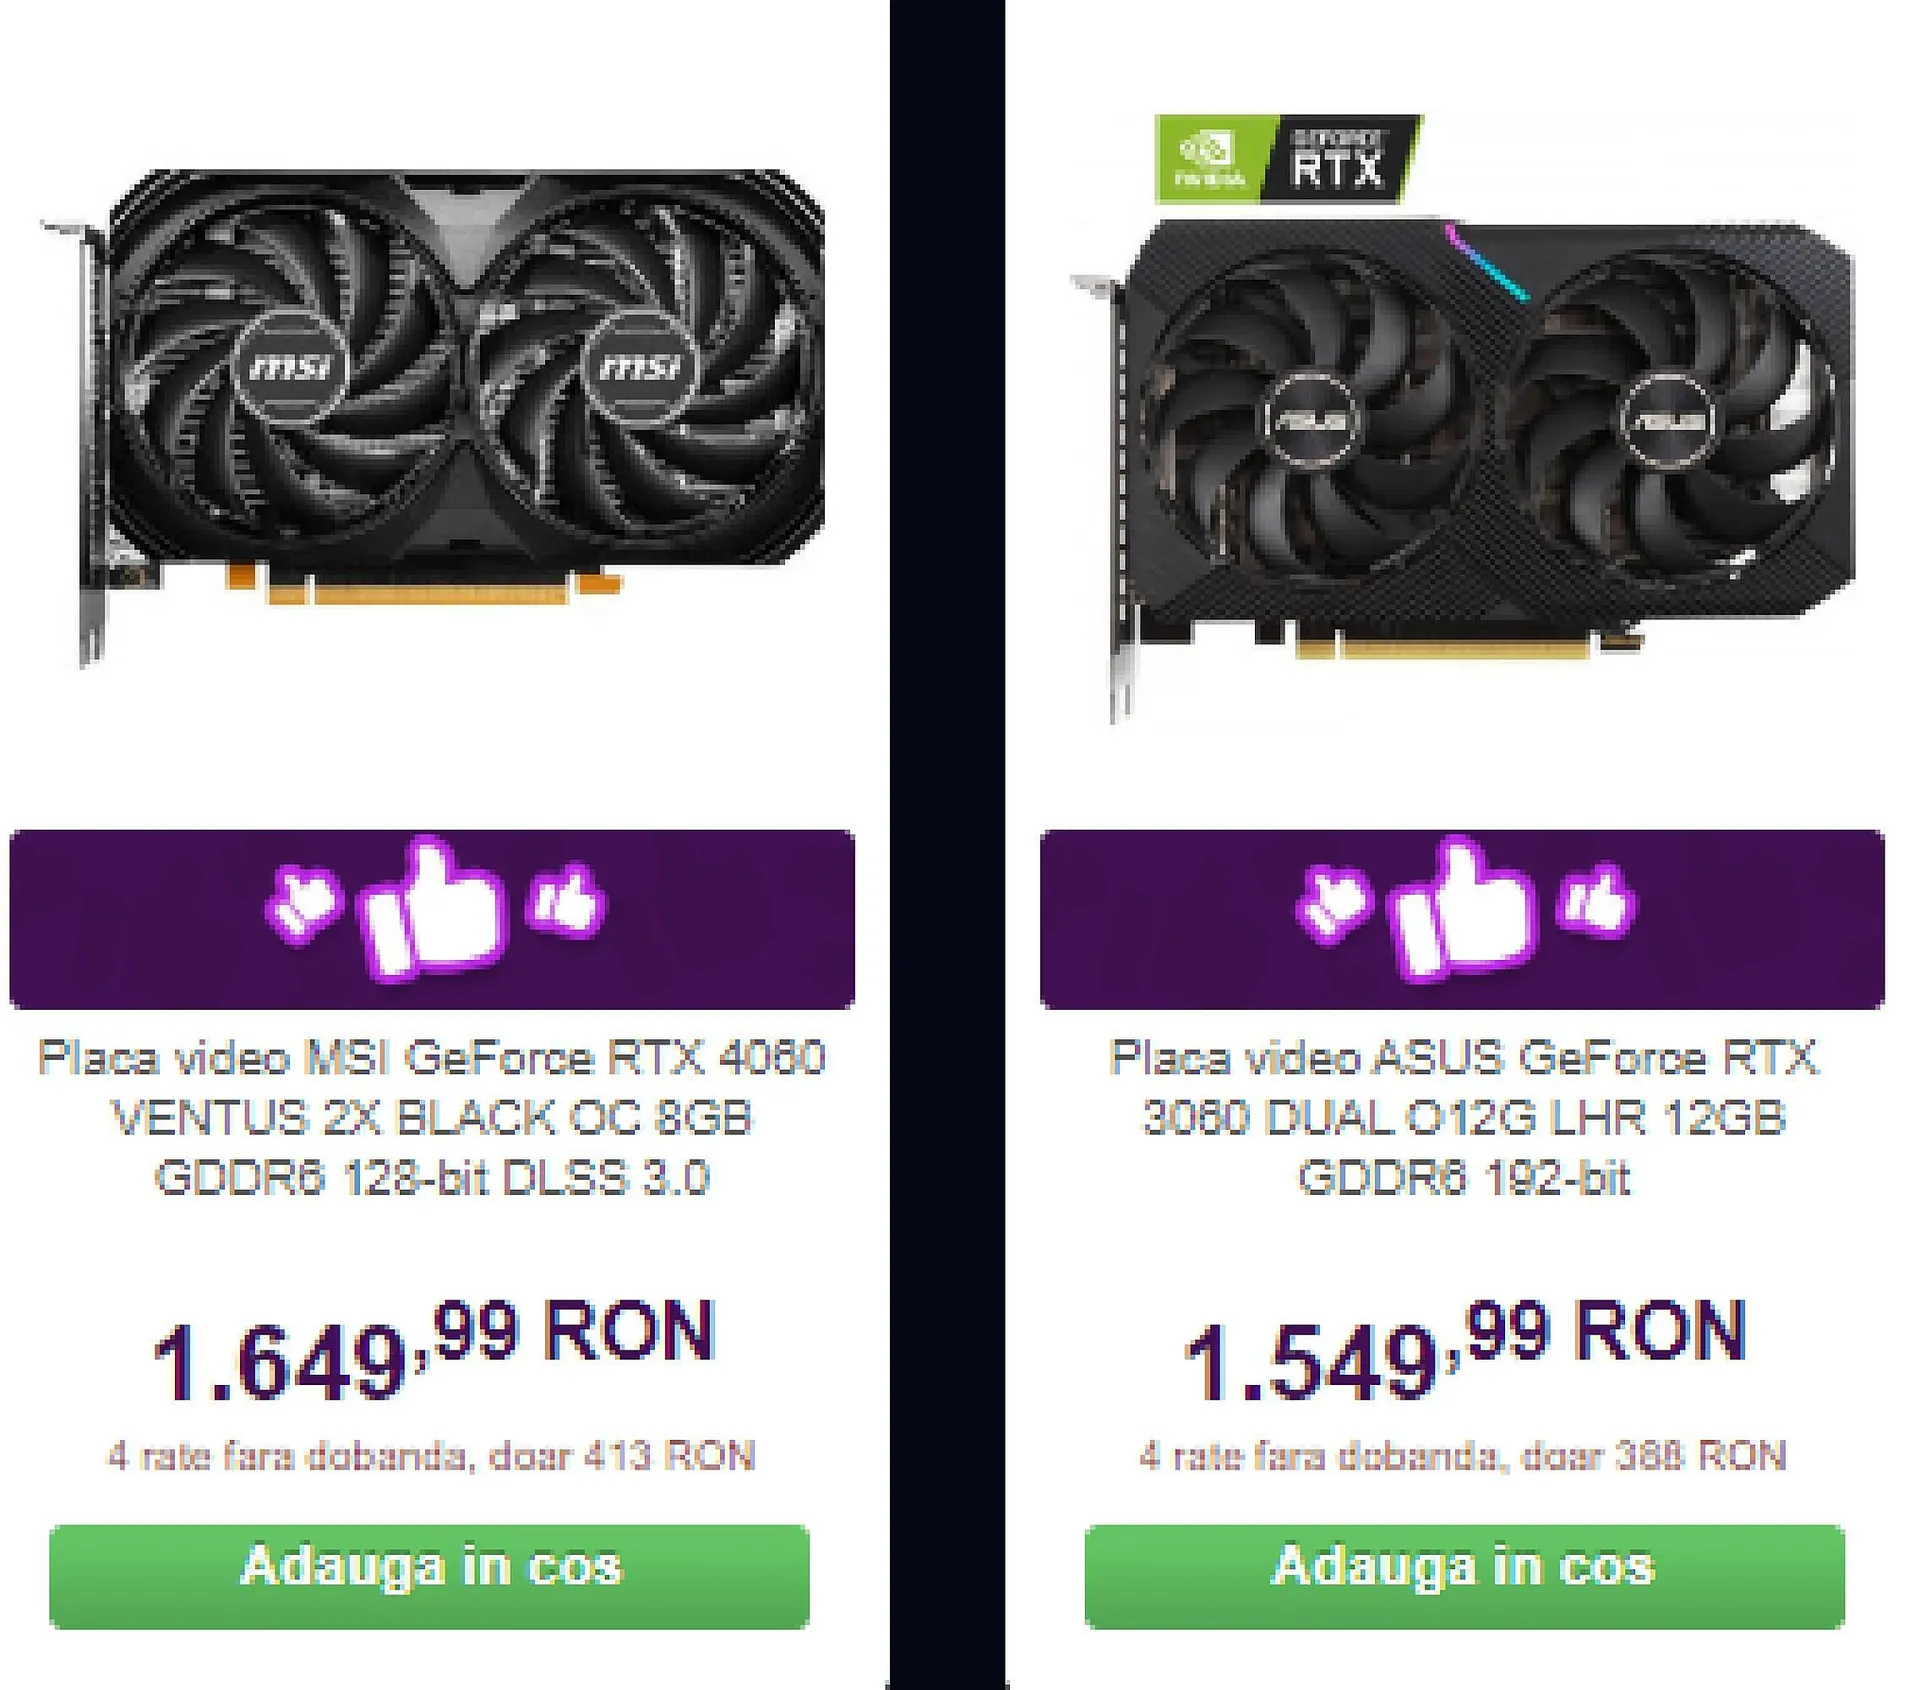Viewport: 1920px width, 1690px height.
Task: Click the small left thumbs-up on MSI banner
Action: click(303, 902)
